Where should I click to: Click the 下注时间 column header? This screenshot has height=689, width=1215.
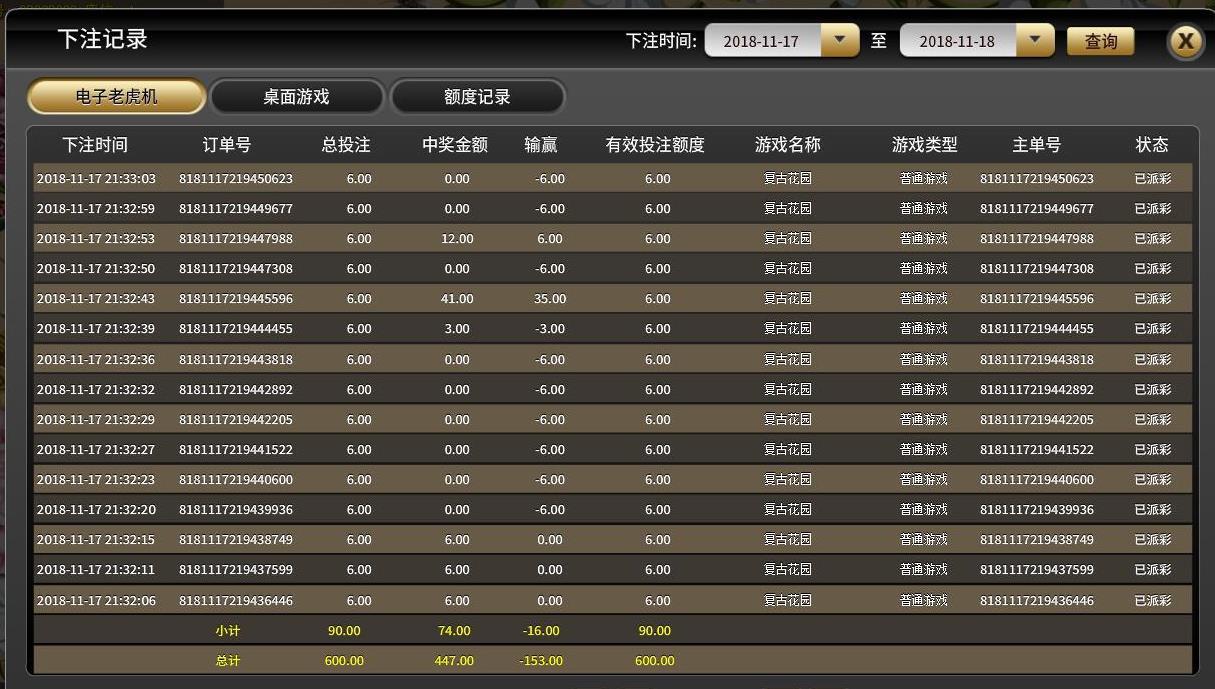pyautogui.click(x=95, y=145)
